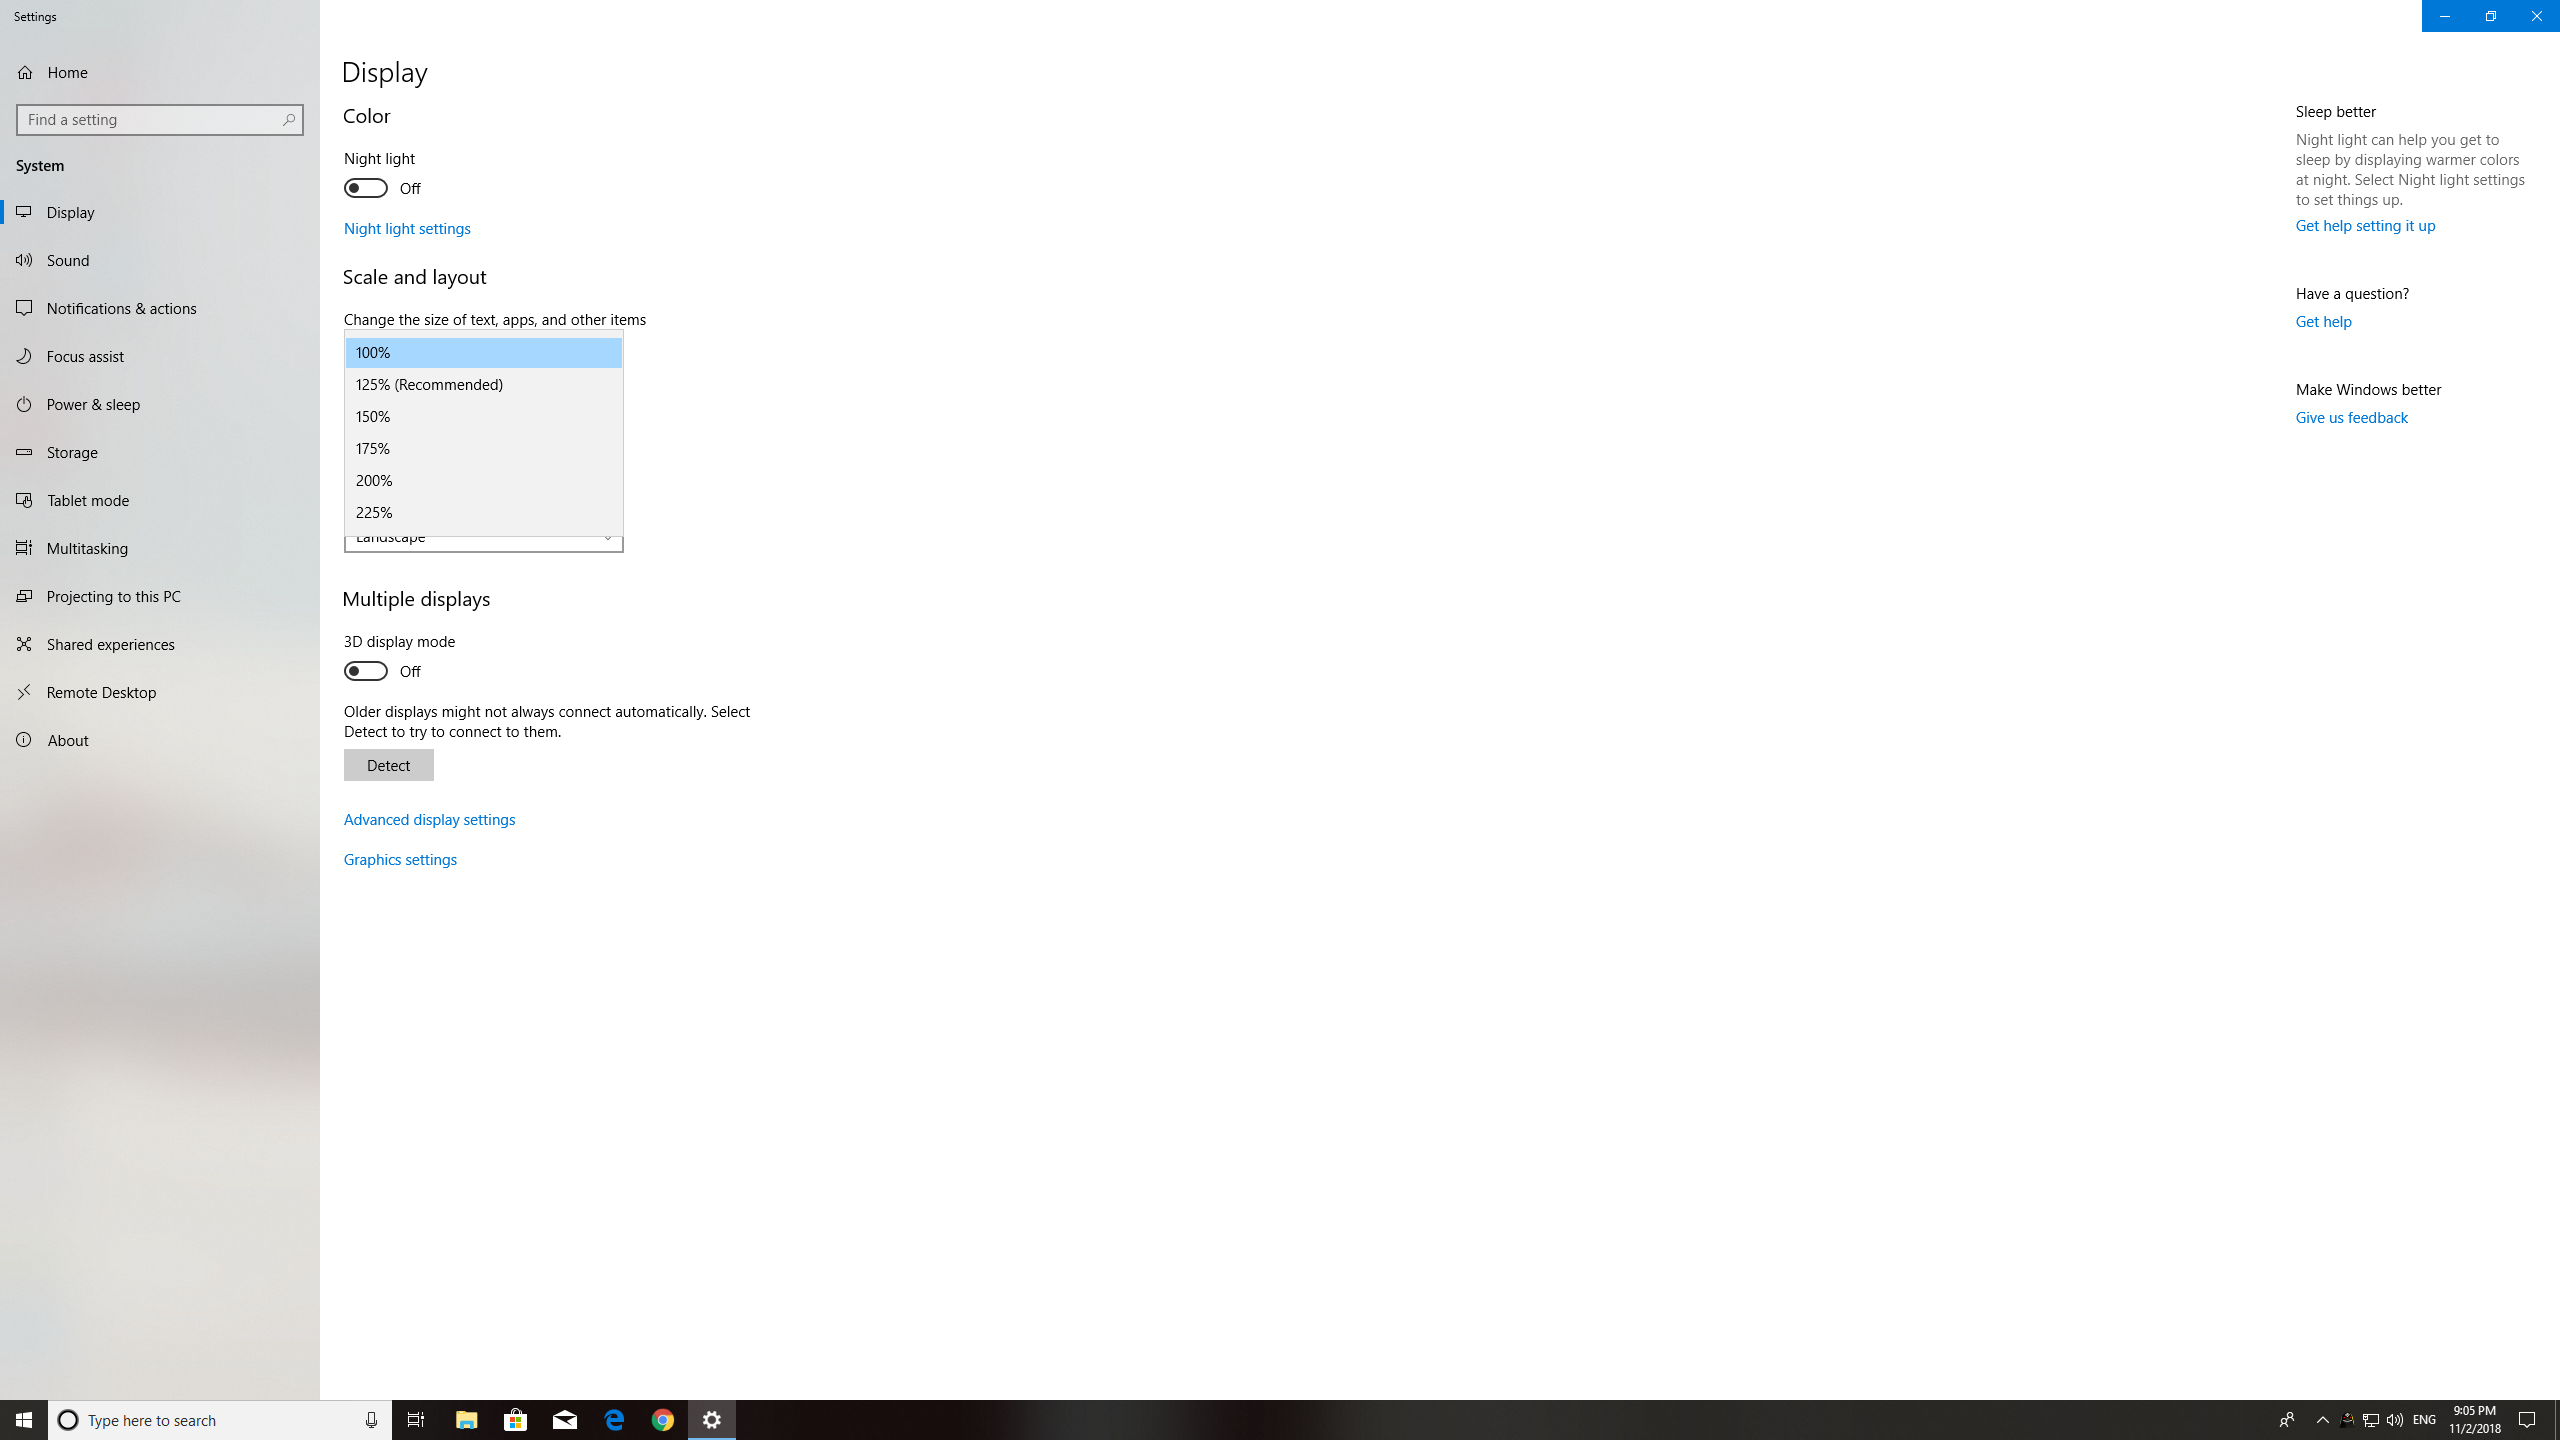Click the Power & sleep icon
Viewport: 2560px width, 1440px height.
tap(25, 404)
